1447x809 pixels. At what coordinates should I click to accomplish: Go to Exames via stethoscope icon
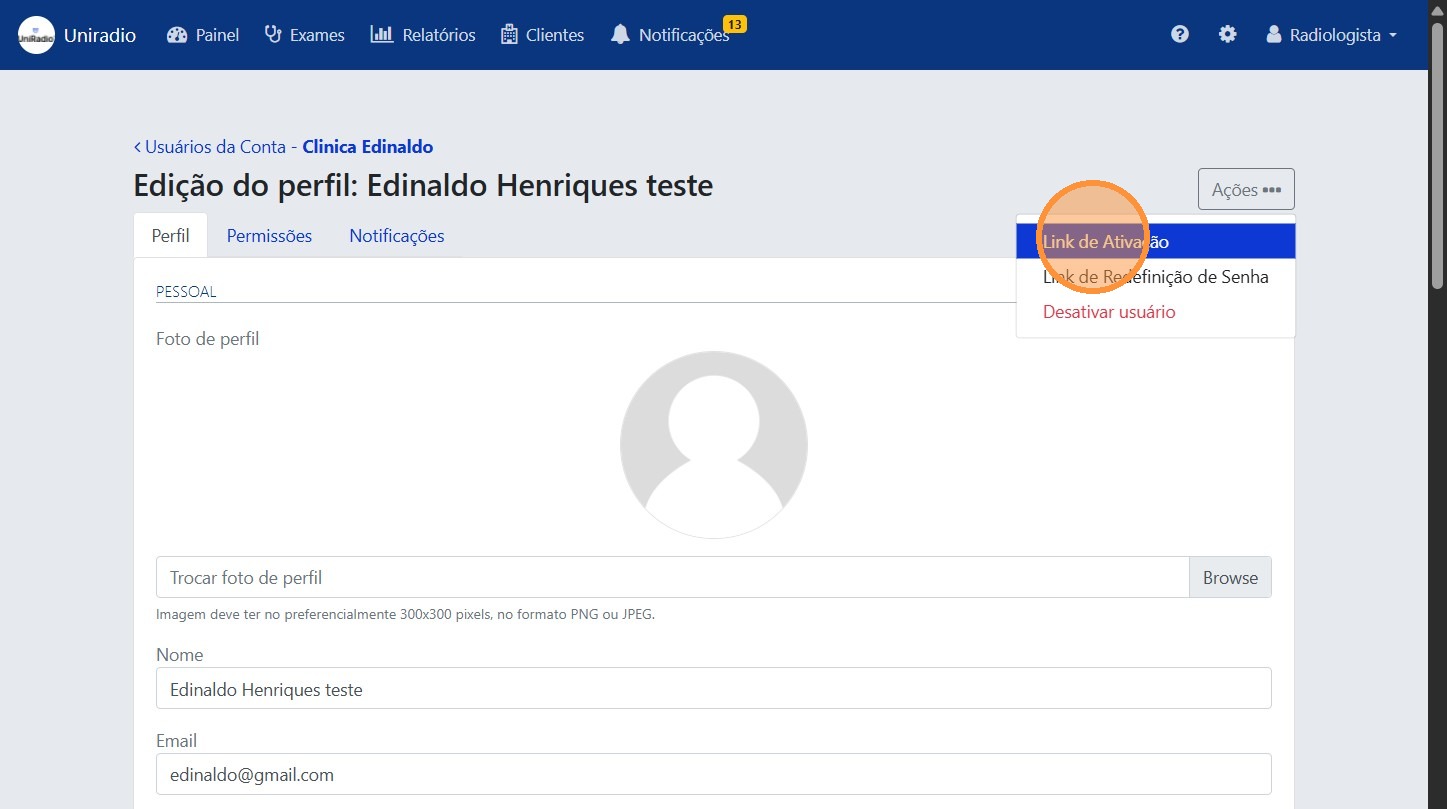pyautogui.click(x=273, y=35)
